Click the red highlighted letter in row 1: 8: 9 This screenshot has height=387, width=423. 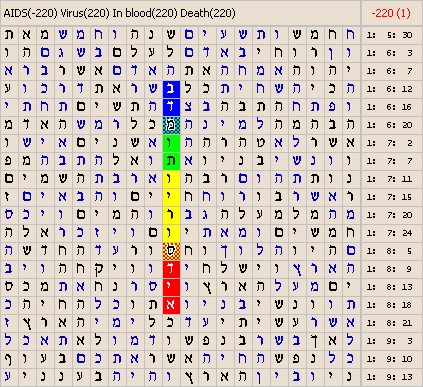(x=171, y=269)
